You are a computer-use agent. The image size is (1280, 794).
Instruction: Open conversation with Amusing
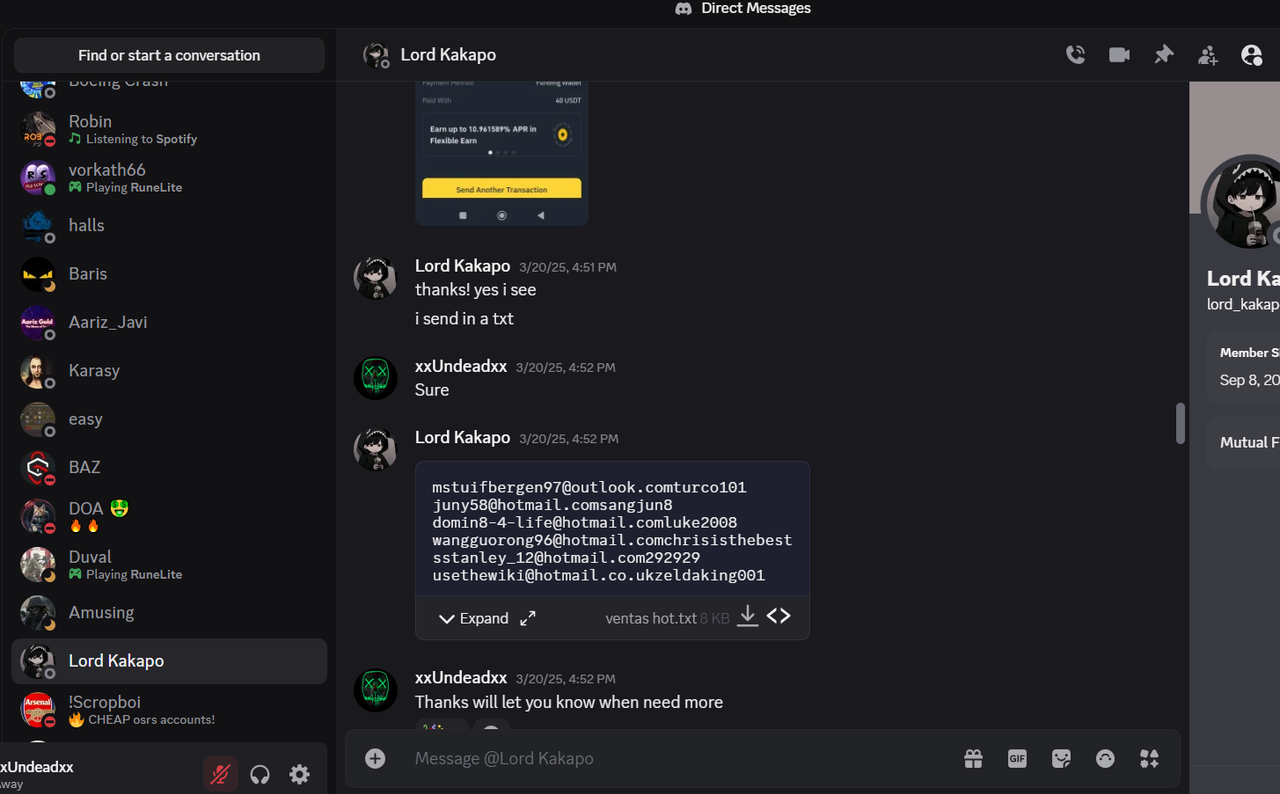169,612
